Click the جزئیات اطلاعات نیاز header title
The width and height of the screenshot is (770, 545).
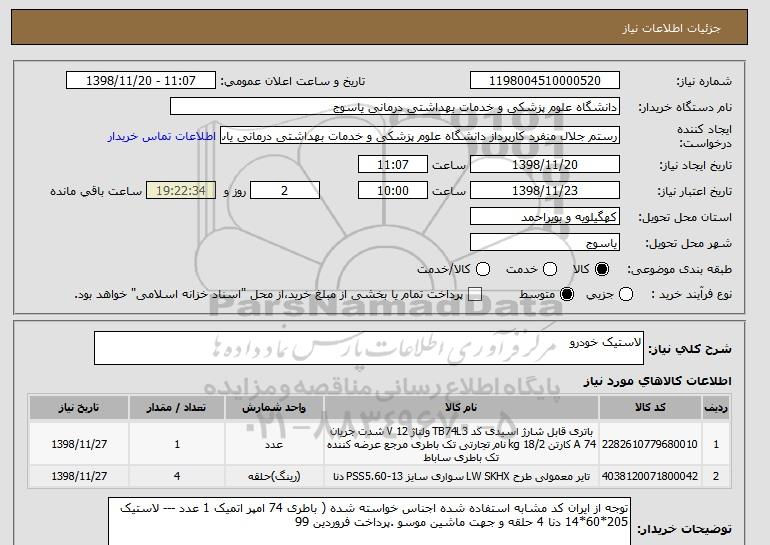(671, 28)
